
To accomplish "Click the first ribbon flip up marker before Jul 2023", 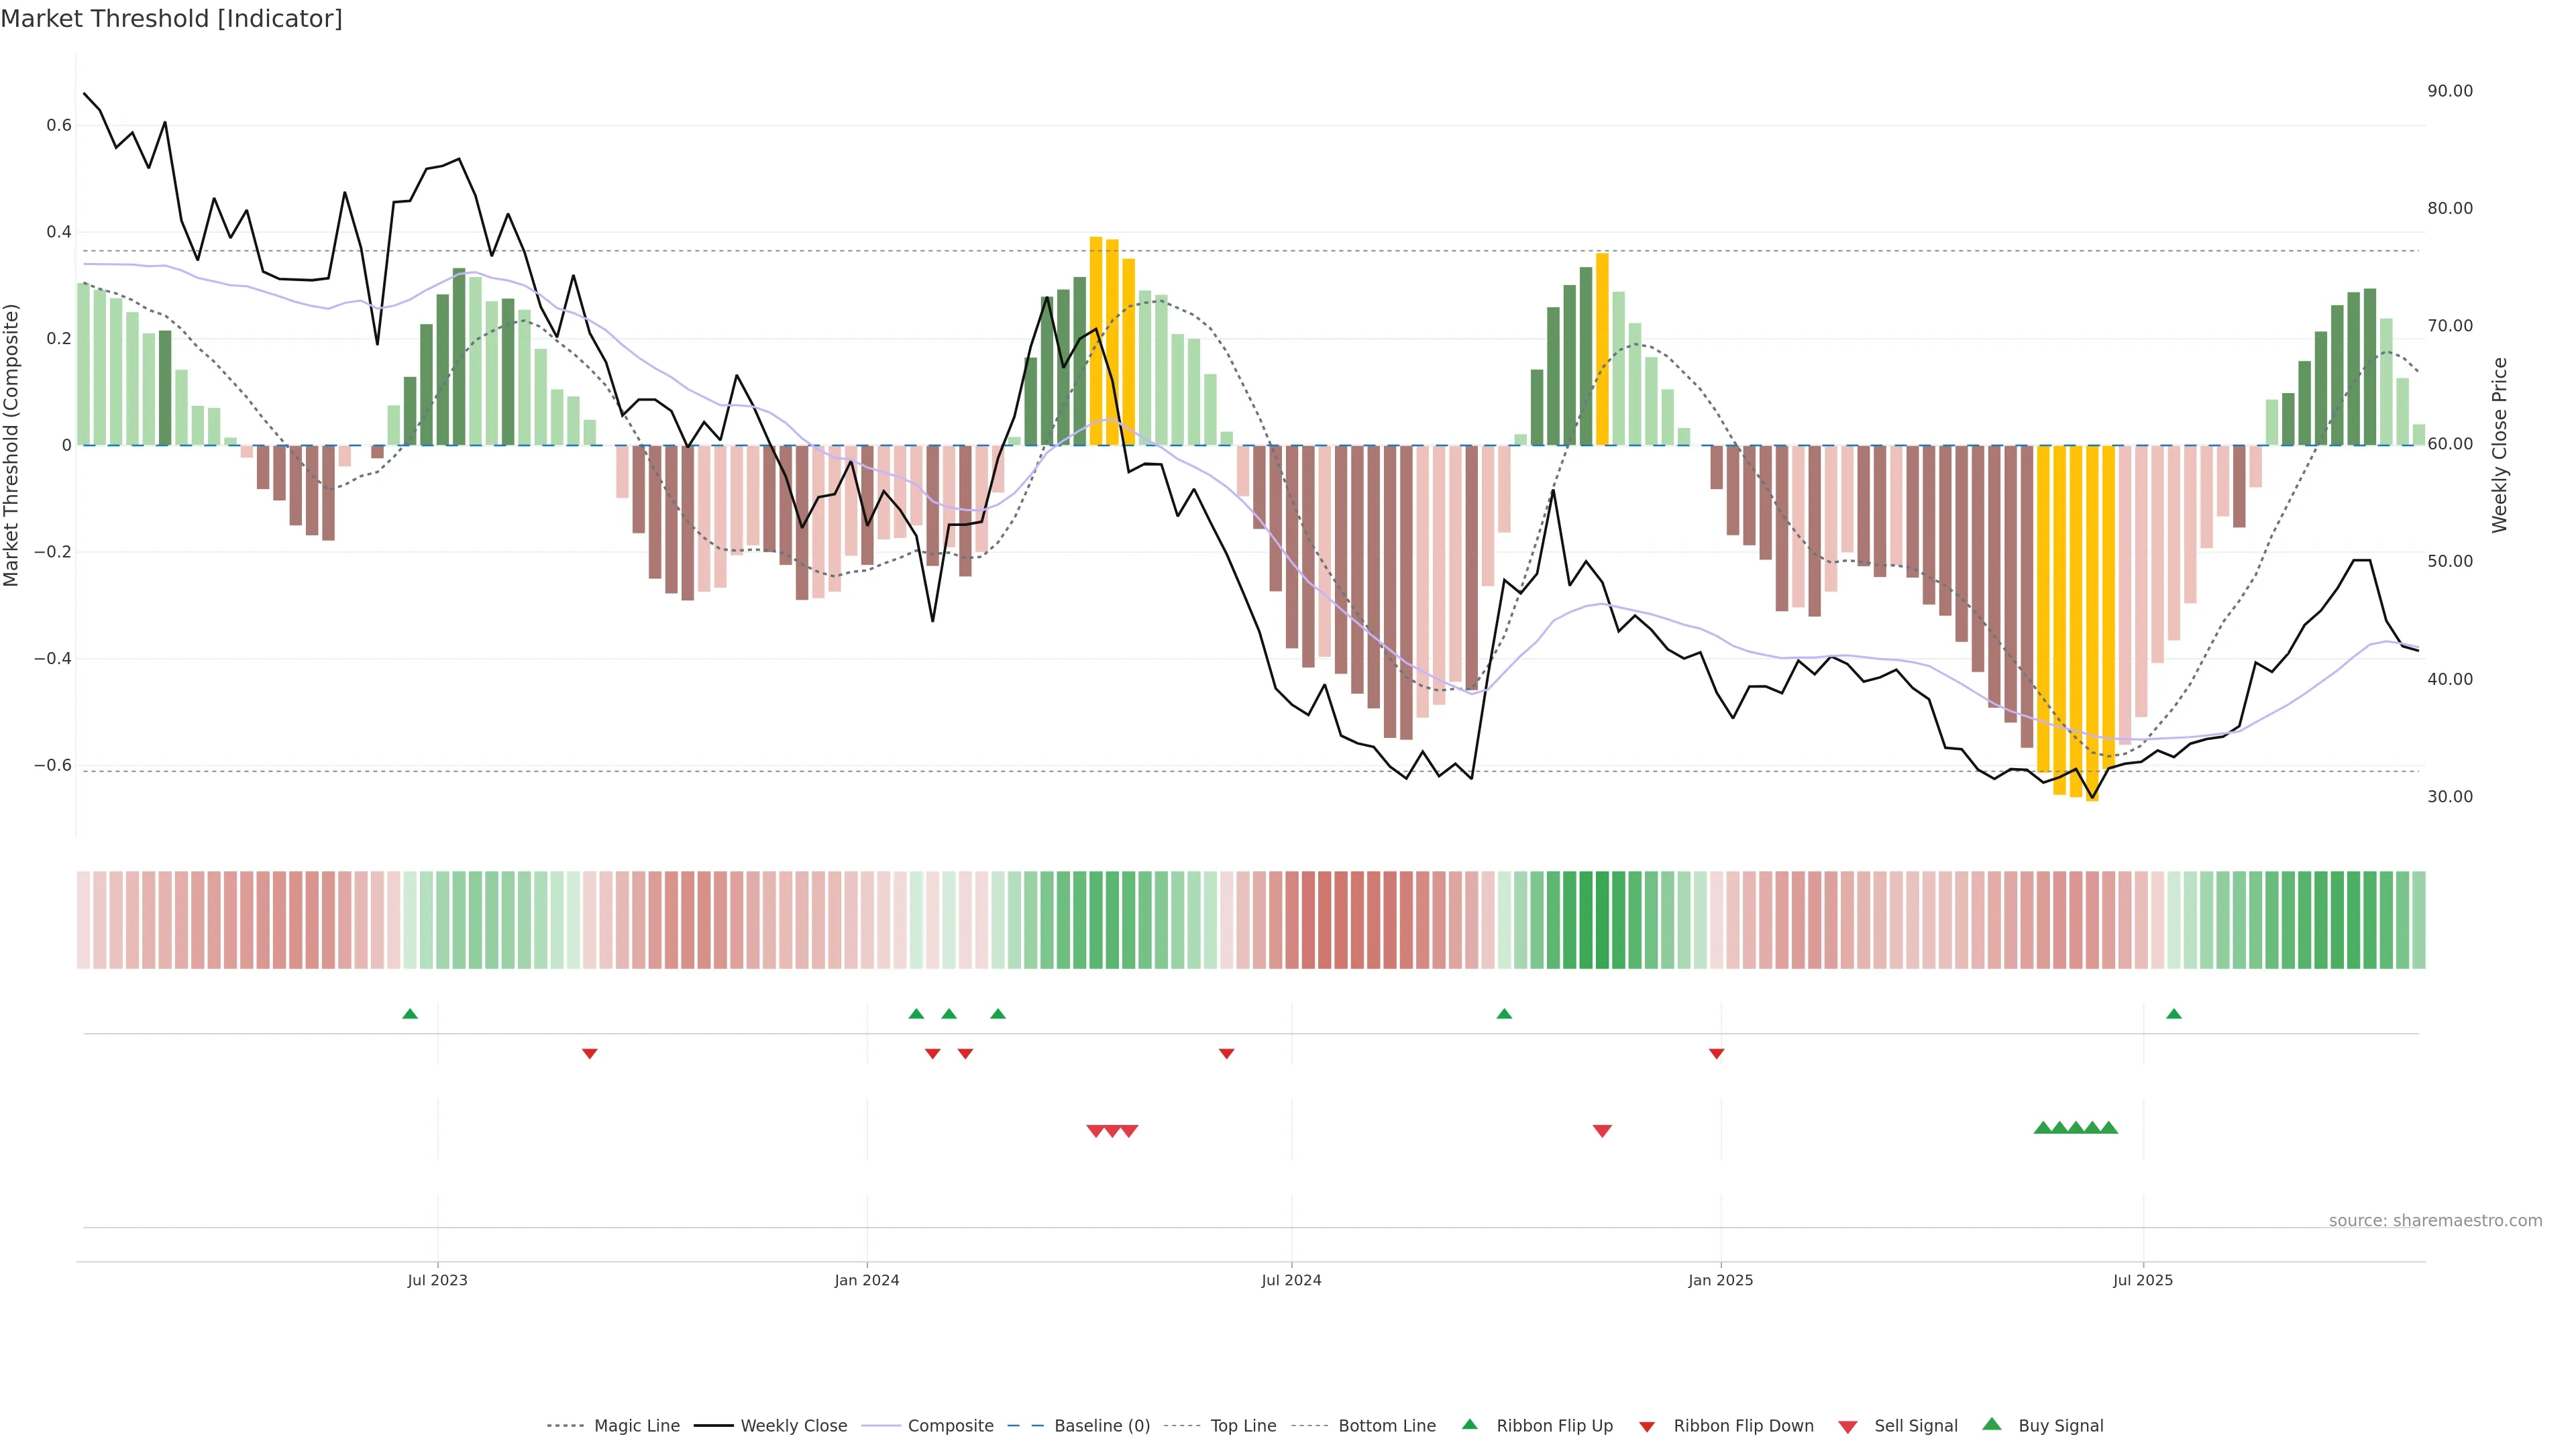I will point(410,1014).
